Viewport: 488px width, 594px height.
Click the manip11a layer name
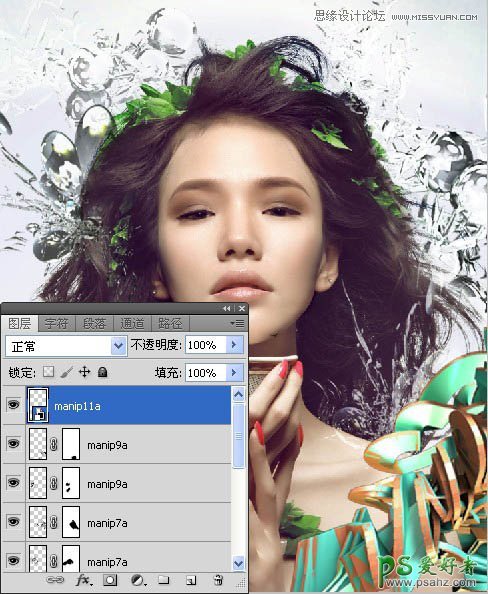tap(77, 406)
